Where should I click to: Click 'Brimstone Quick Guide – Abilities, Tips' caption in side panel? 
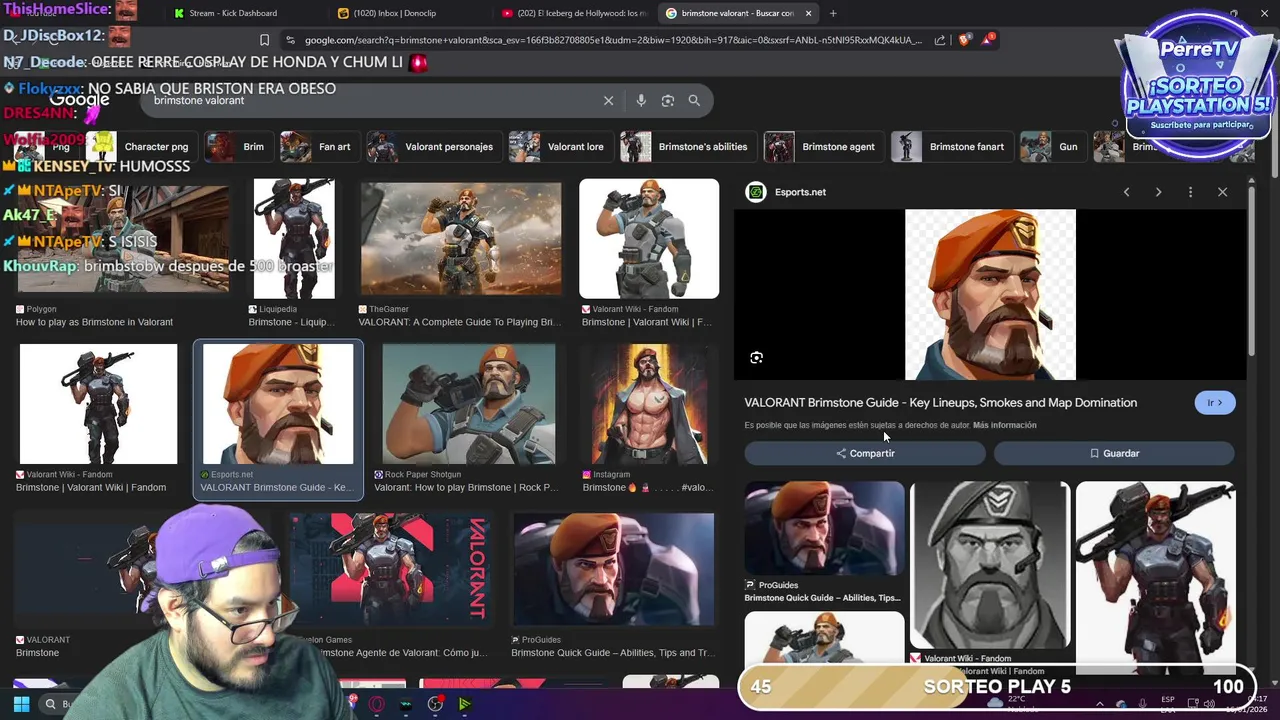coord(822,598)
